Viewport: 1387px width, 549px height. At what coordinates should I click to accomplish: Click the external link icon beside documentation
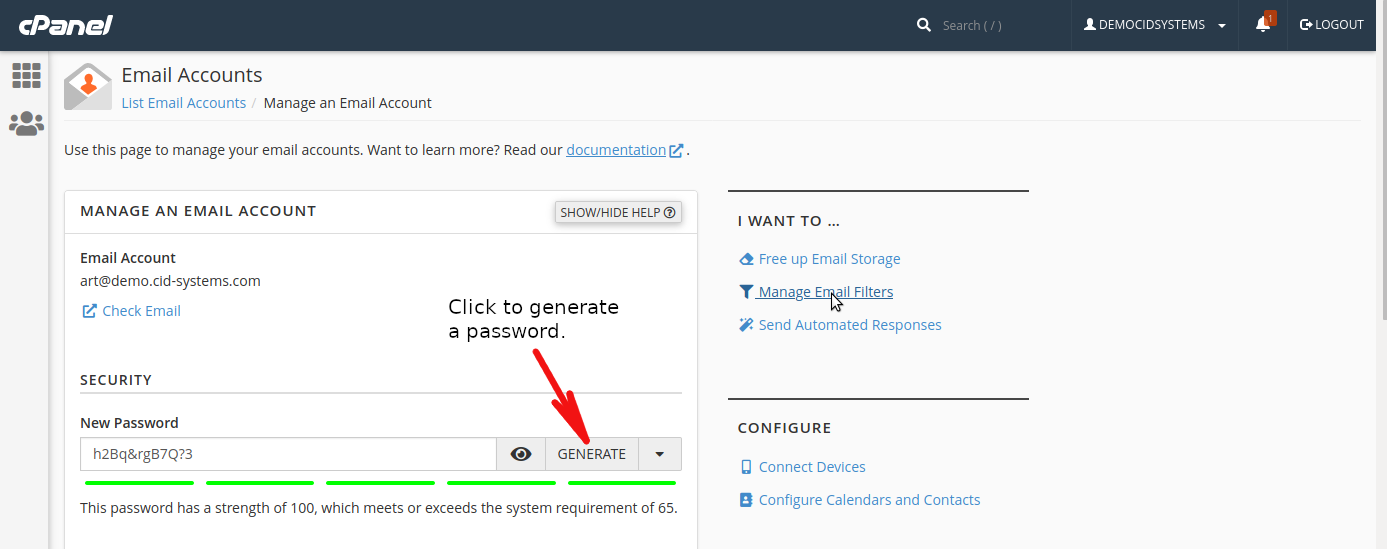coord(677,151)
